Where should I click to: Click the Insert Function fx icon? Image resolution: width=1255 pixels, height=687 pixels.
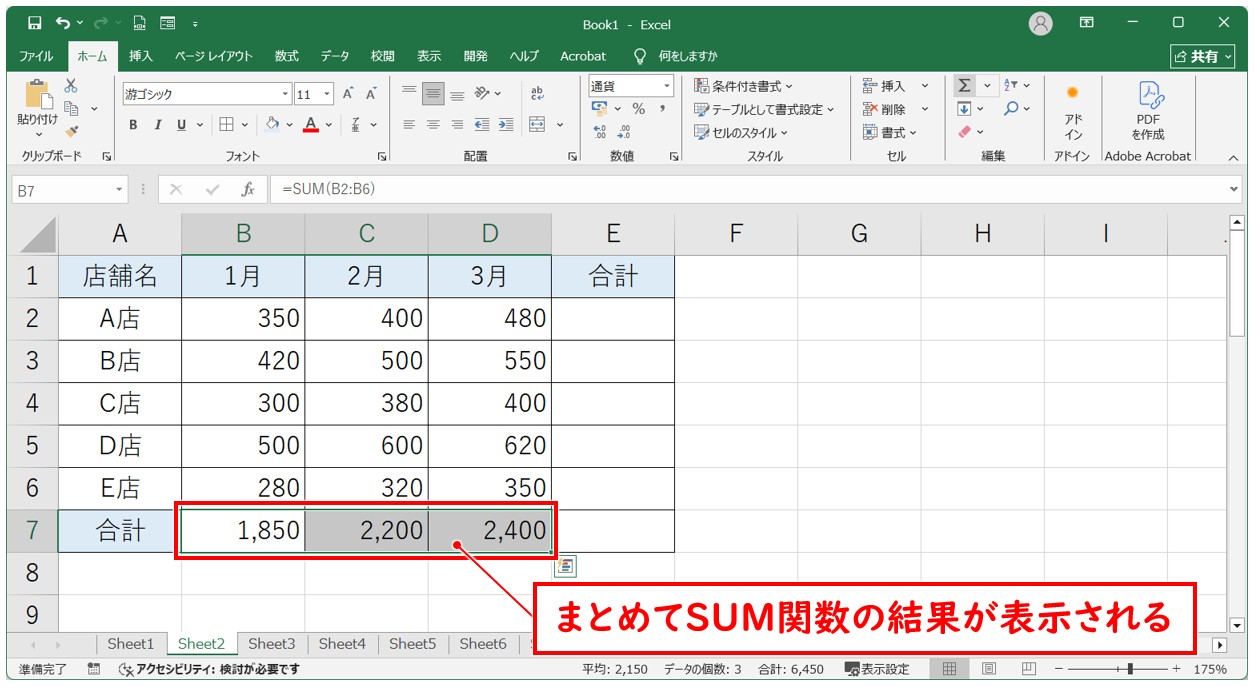click(247, 189)
